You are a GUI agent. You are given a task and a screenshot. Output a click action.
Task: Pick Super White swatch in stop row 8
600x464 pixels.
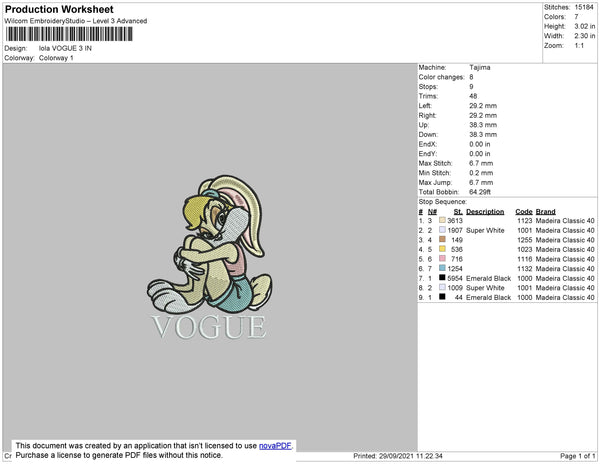pos(442,287)
